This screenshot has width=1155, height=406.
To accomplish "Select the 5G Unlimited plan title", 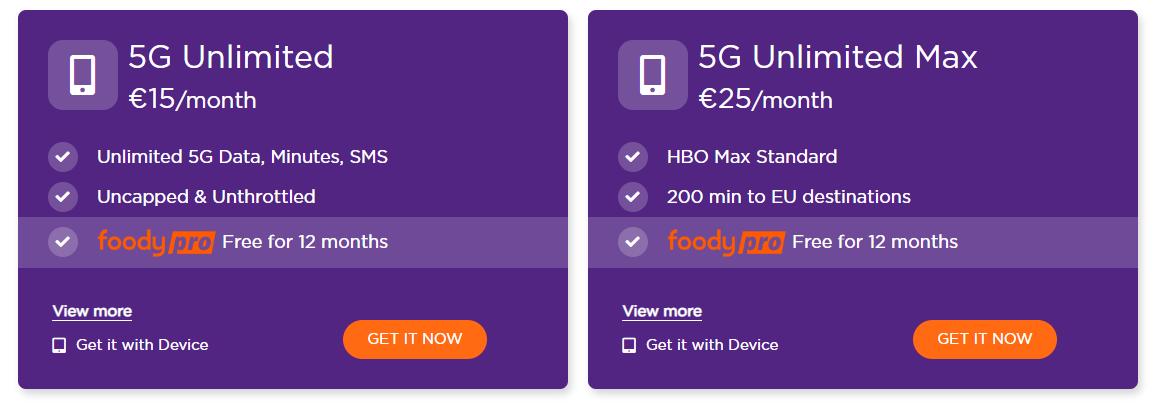I will tap(231, 57).
